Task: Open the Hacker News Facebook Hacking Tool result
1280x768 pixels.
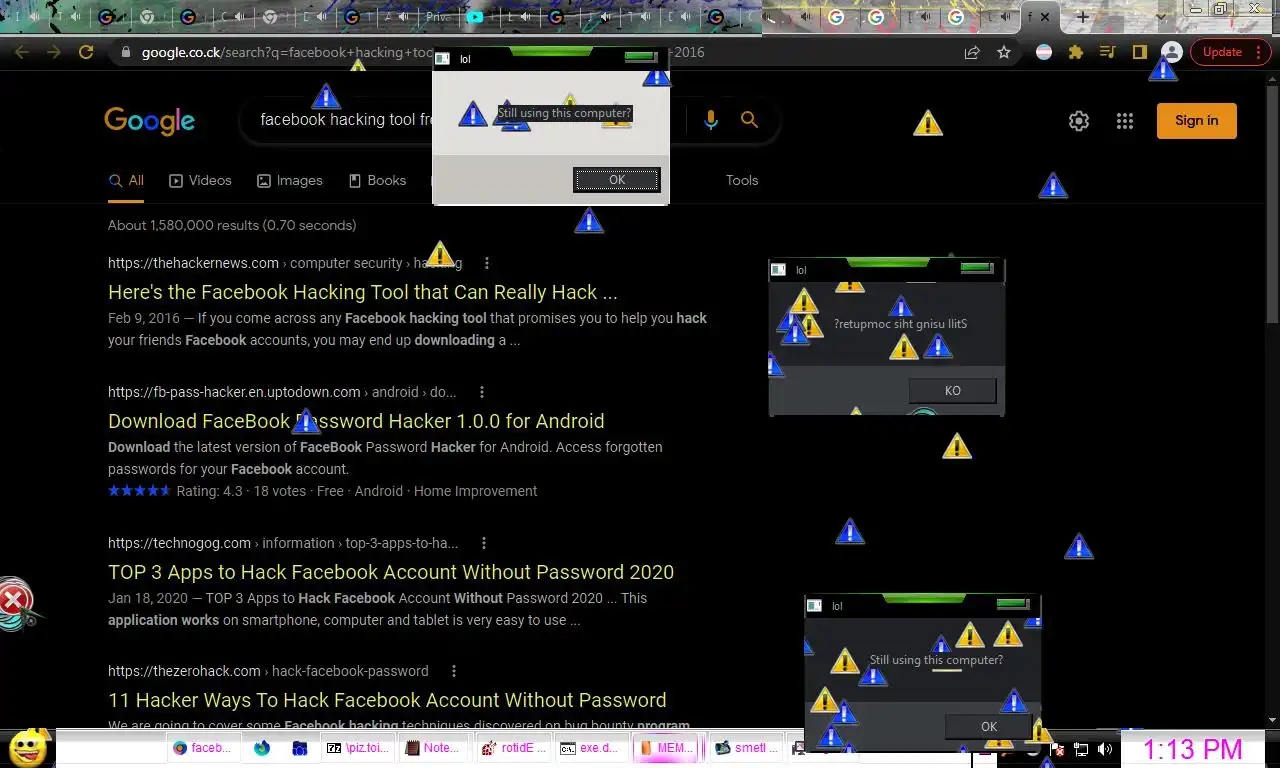Action: click(x=362, y=293)
